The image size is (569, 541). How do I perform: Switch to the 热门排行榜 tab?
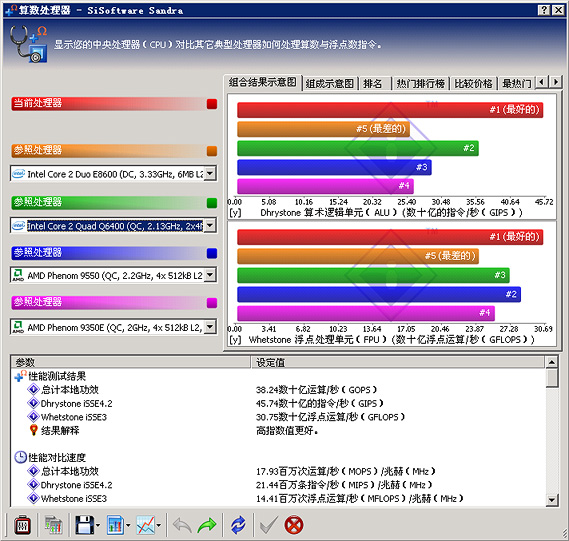tap(421, 84)
